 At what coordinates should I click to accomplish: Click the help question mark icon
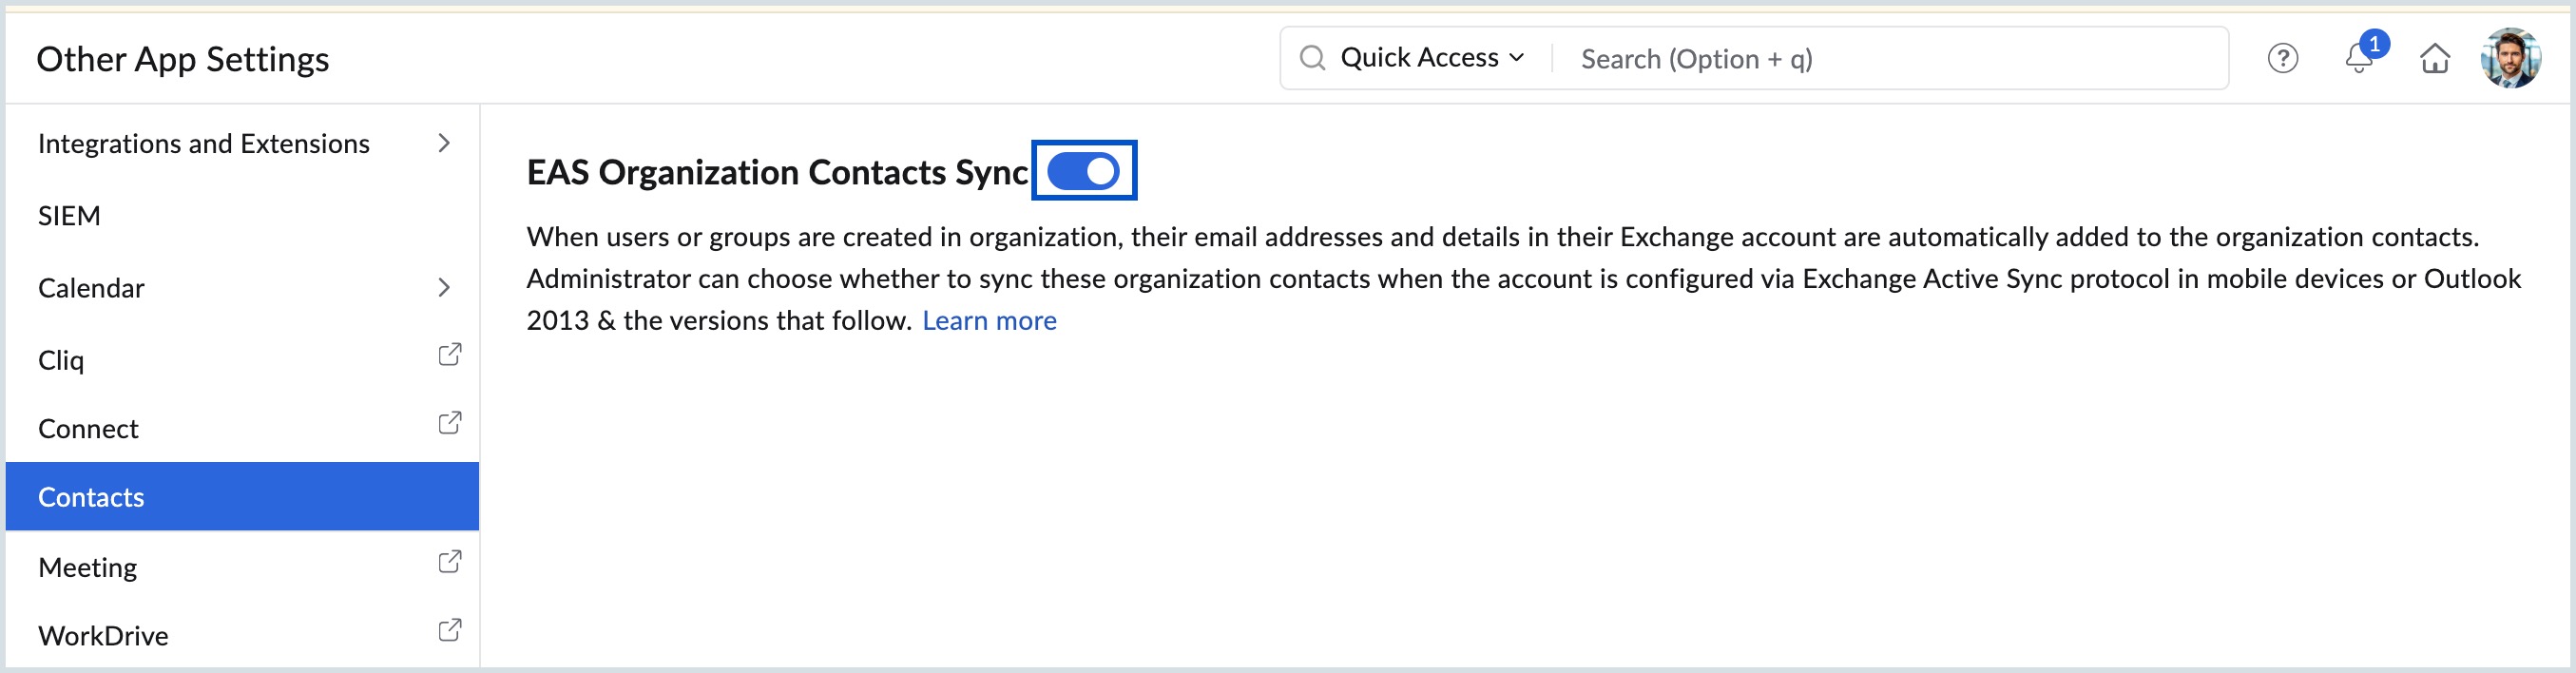(x=2282, y=59)
